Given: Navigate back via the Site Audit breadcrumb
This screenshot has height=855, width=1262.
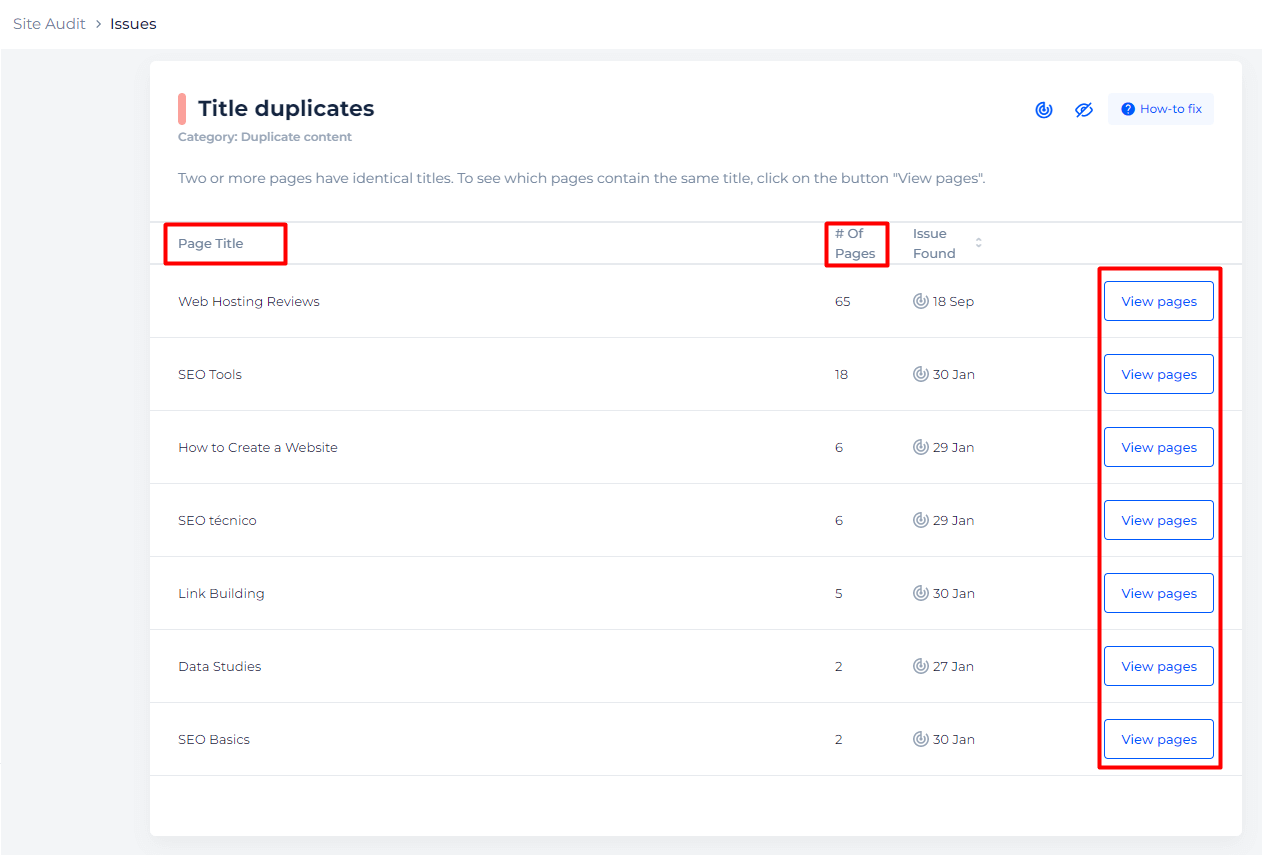Looking at the screenshot, I should tap(48, 23).
